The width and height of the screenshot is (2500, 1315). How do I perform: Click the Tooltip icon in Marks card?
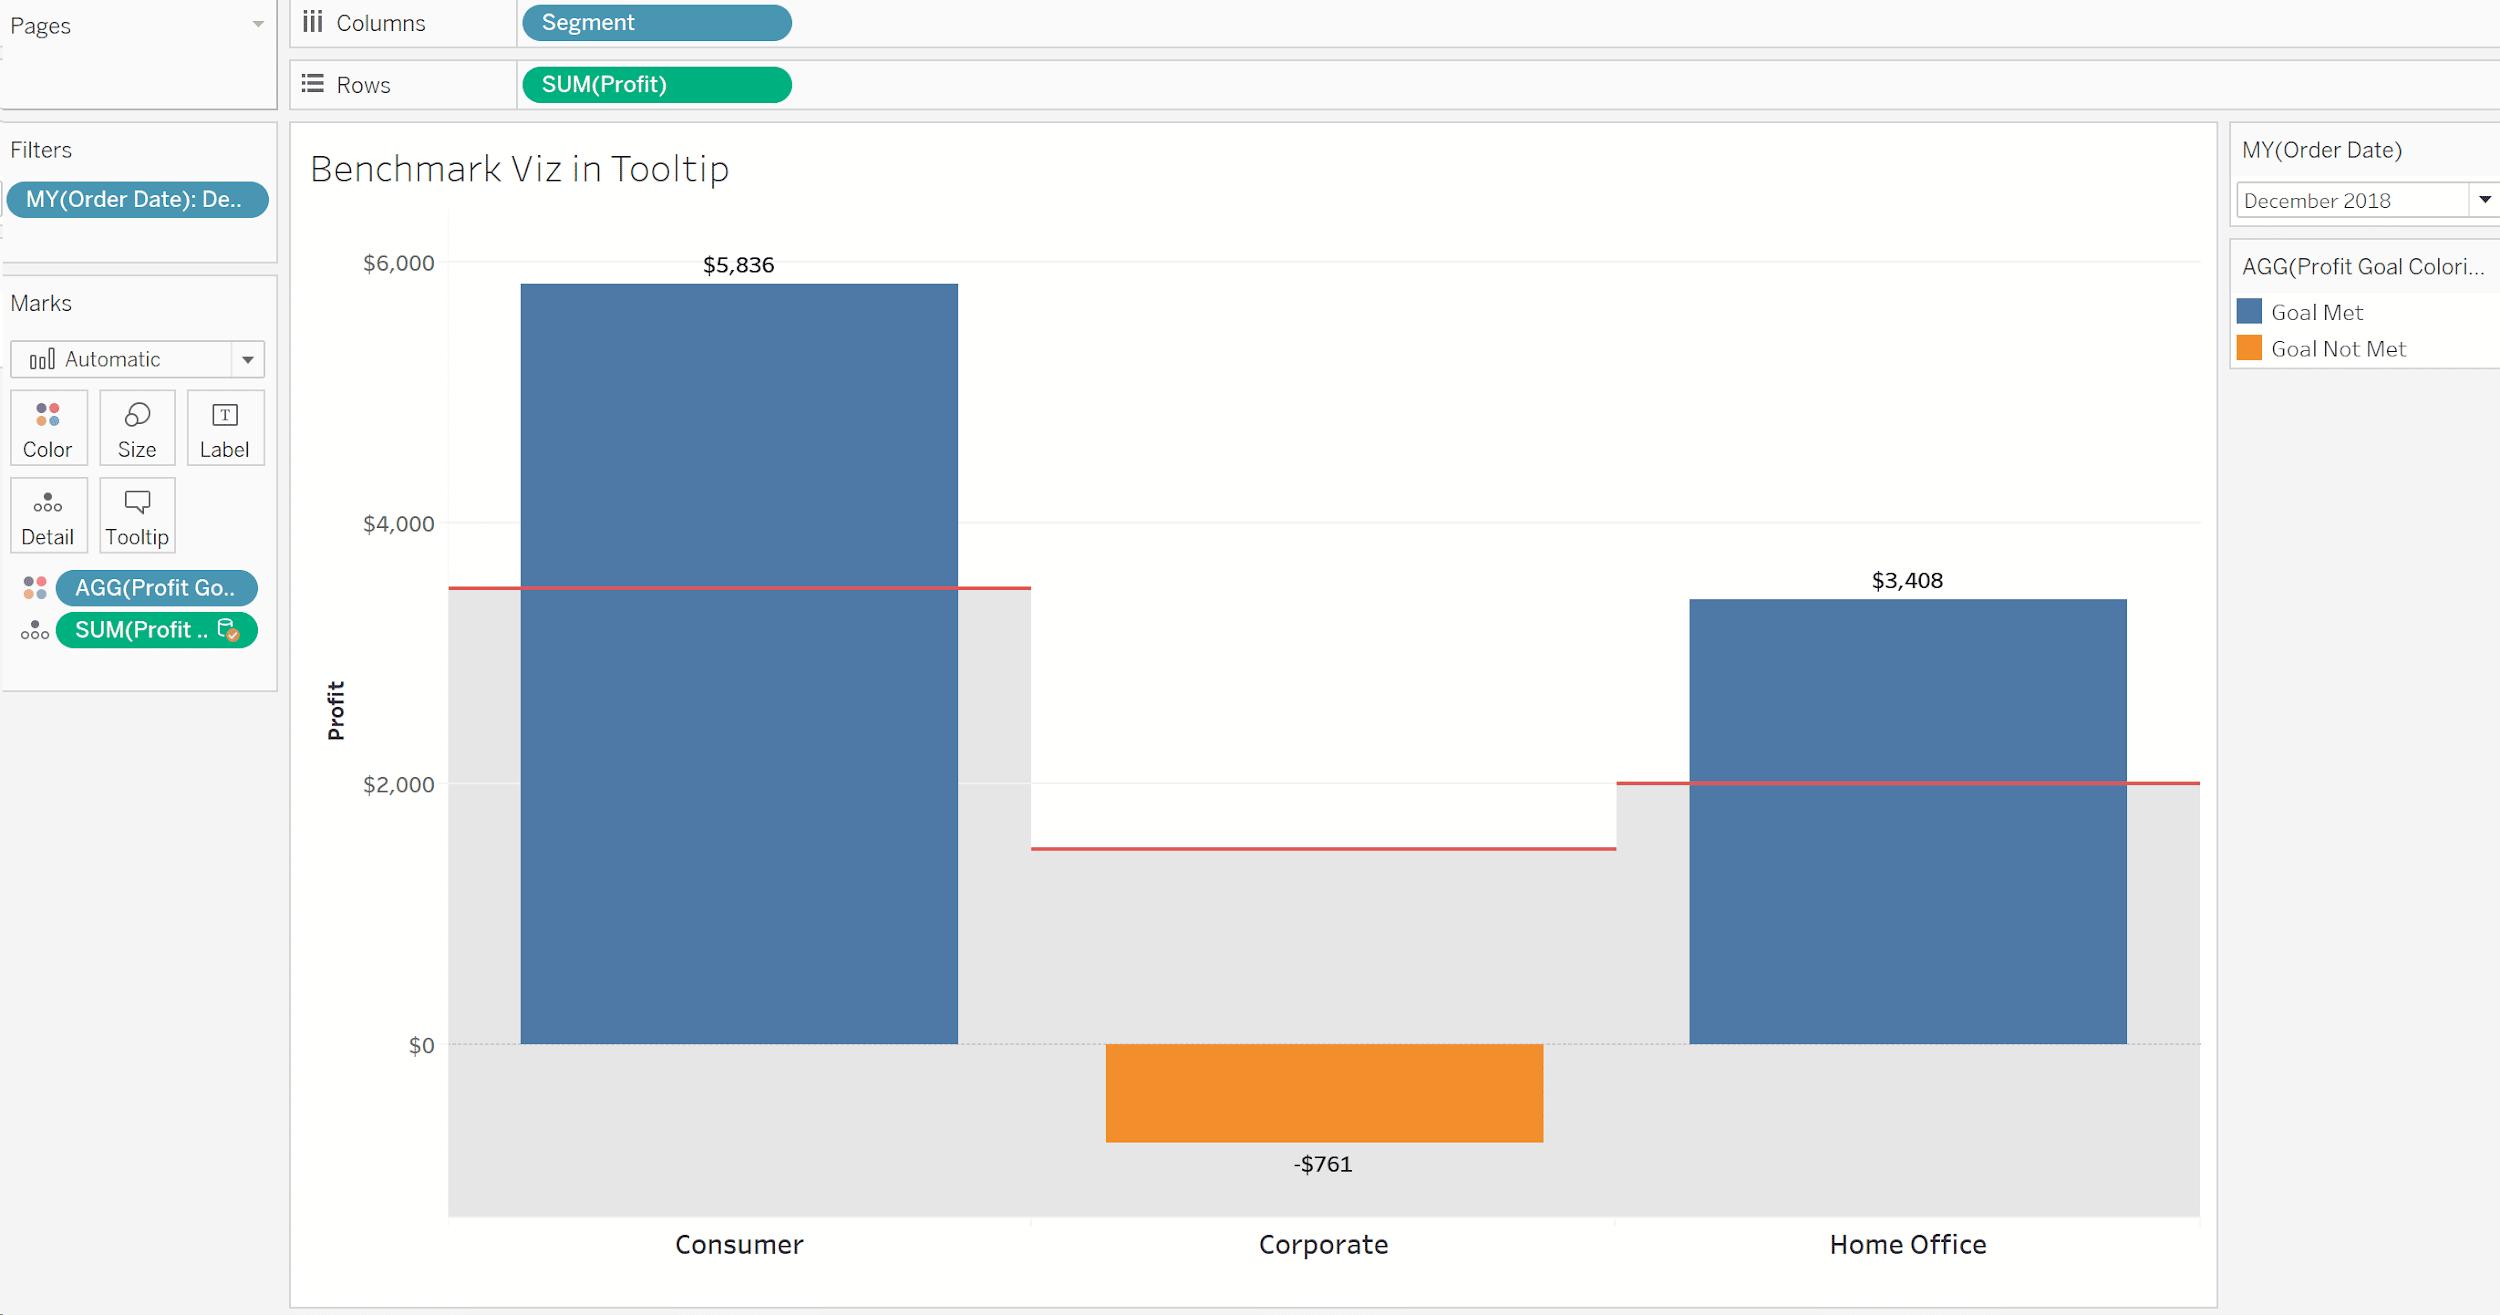click(137, 514)
